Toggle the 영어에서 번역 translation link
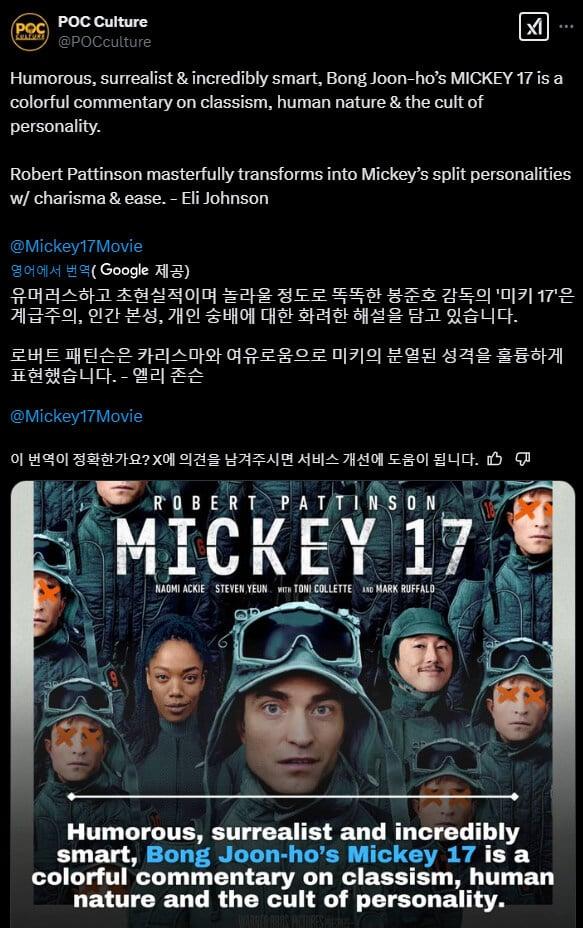 tap(50, 270)
